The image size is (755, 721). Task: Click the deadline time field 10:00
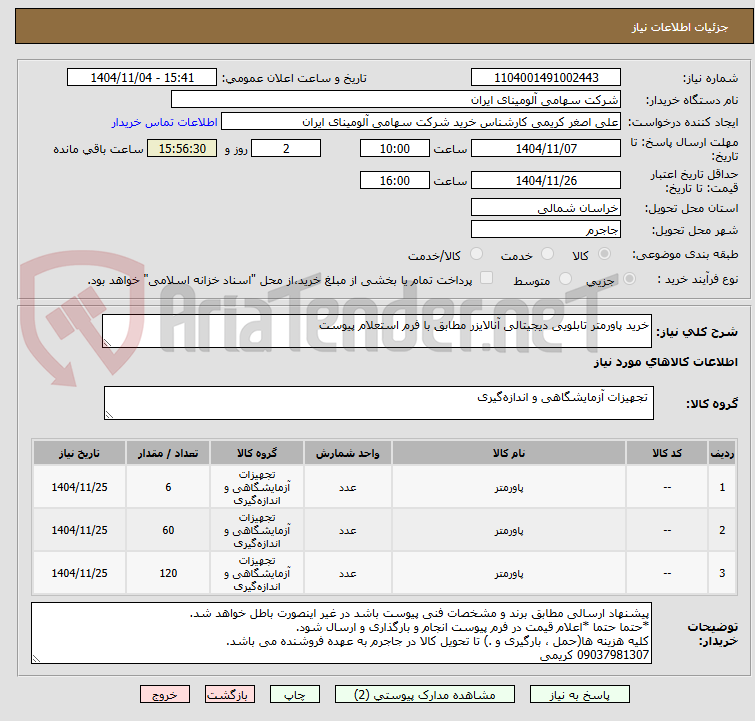(x=394, y=148)
